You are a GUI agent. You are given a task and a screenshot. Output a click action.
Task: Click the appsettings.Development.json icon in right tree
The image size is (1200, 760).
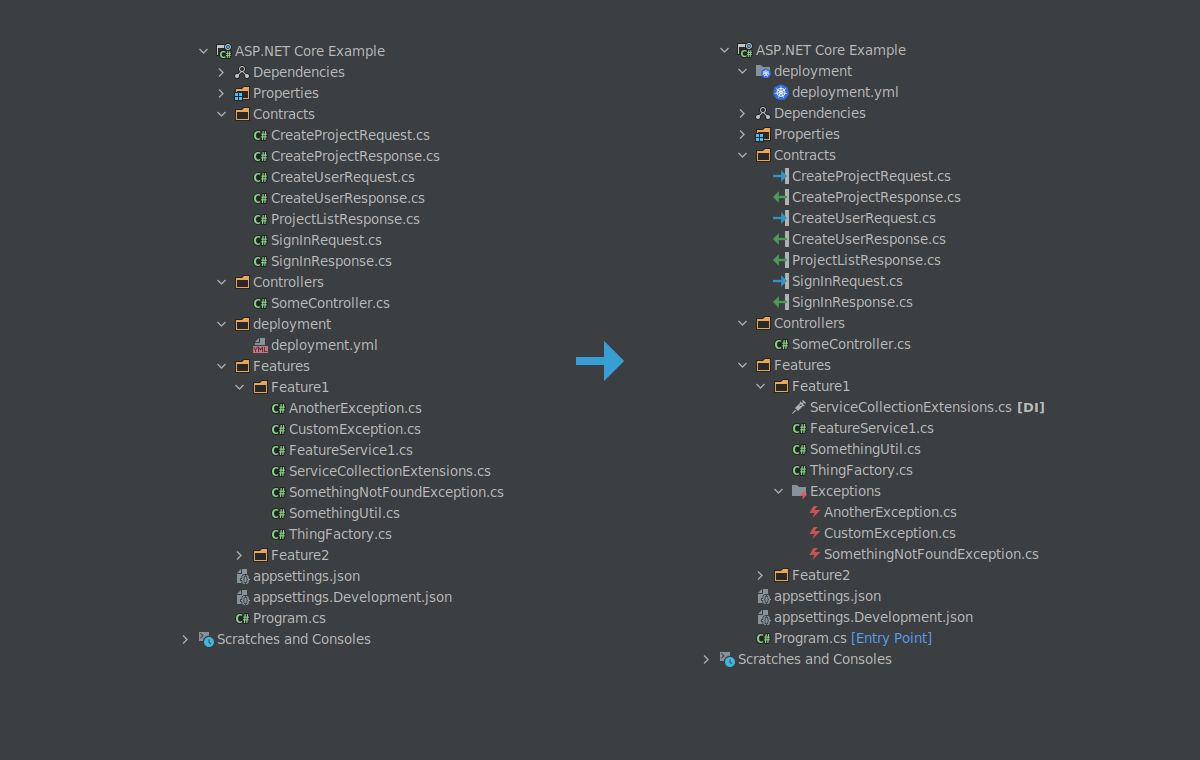point(763,617)
